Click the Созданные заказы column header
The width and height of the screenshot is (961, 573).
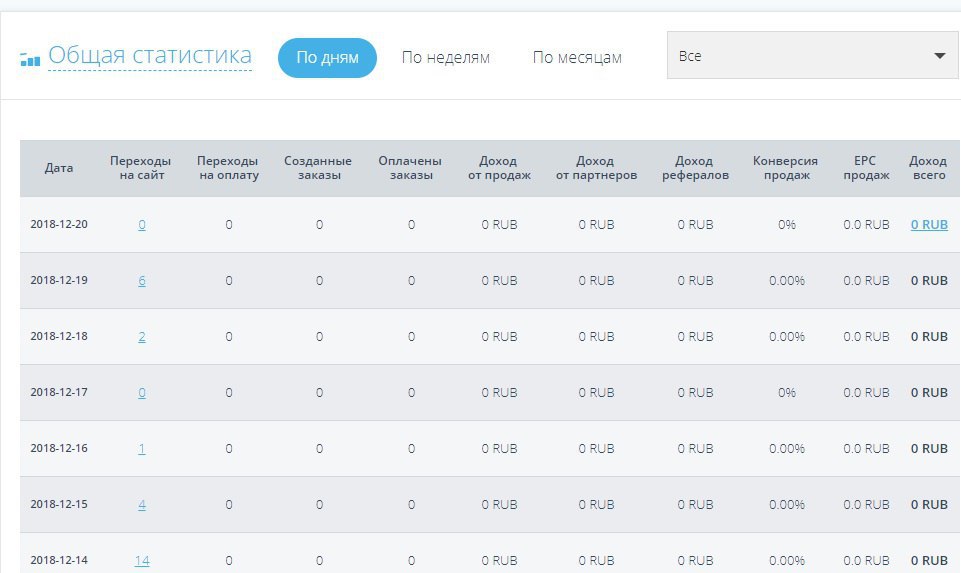coord(318,168)
